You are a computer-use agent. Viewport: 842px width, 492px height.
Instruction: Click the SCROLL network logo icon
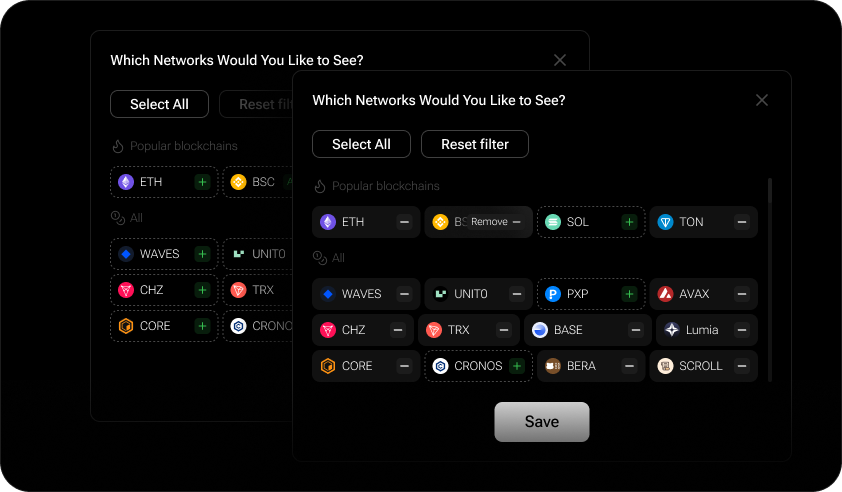coord(665,366)
